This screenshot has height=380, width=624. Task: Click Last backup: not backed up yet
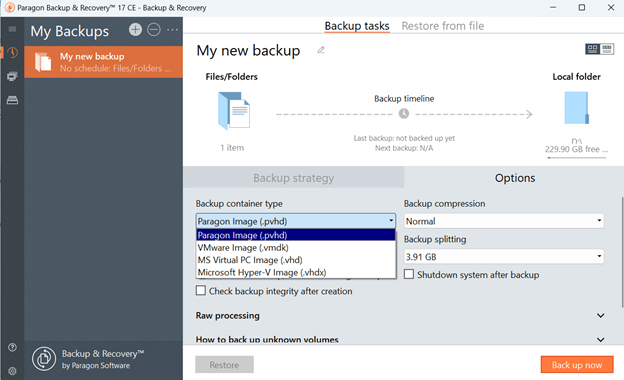[404, 138]
